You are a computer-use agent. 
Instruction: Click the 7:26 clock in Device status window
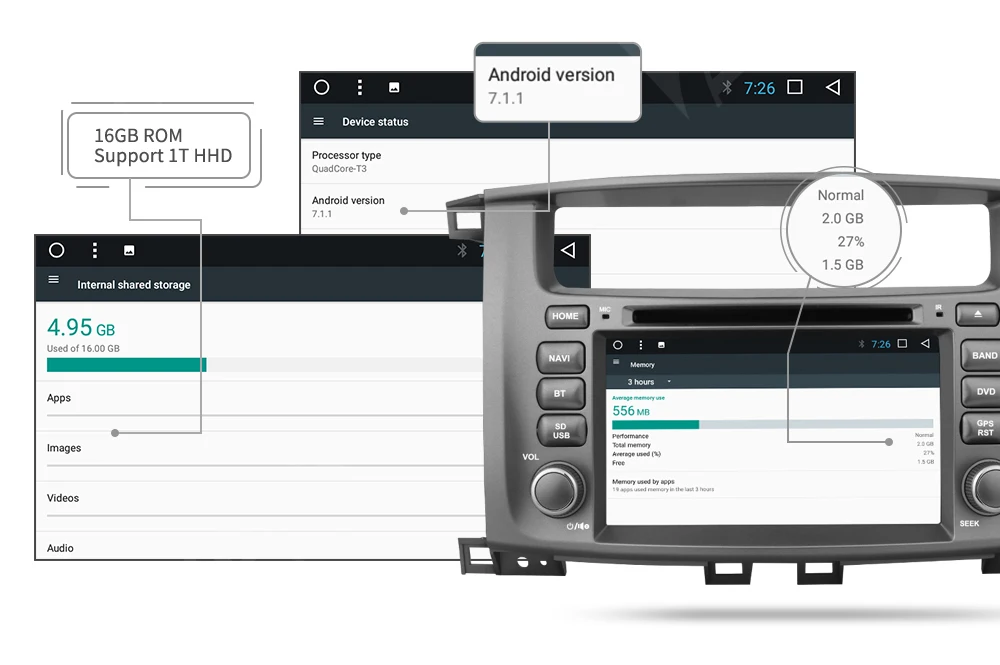pos(759,88)
